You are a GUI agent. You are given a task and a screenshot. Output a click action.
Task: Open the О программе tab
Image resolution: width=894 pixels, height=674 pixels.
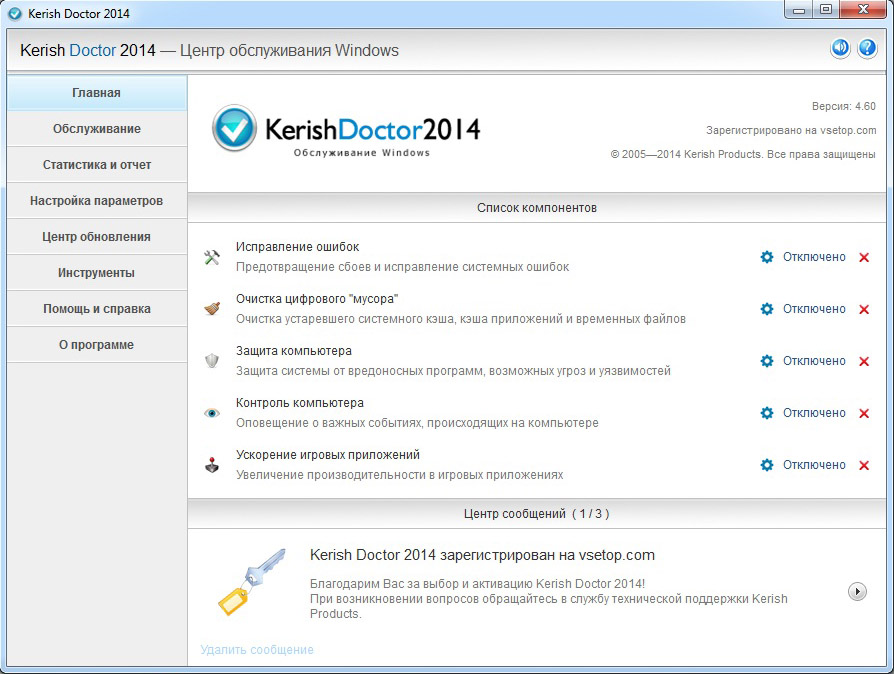pos(97,344)
